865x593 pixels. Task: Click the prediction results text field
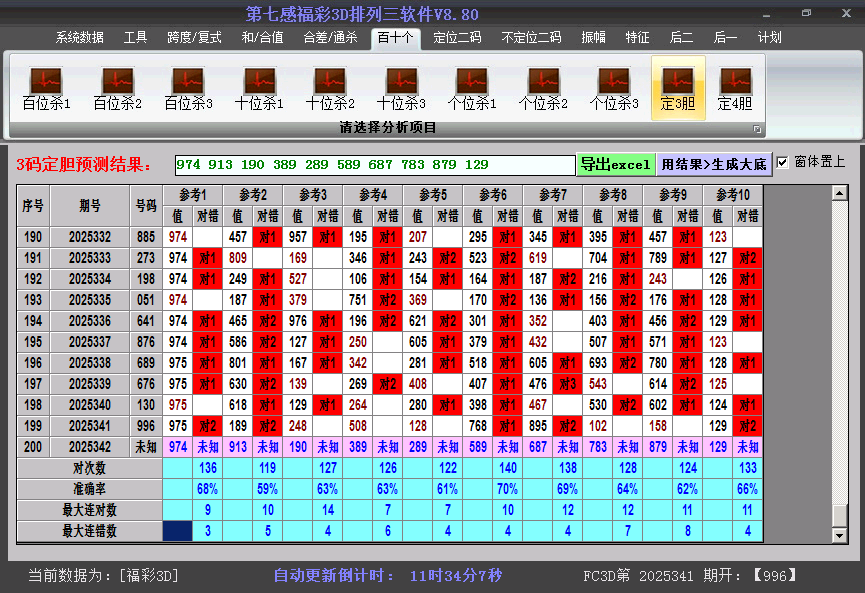coord(374,165)
